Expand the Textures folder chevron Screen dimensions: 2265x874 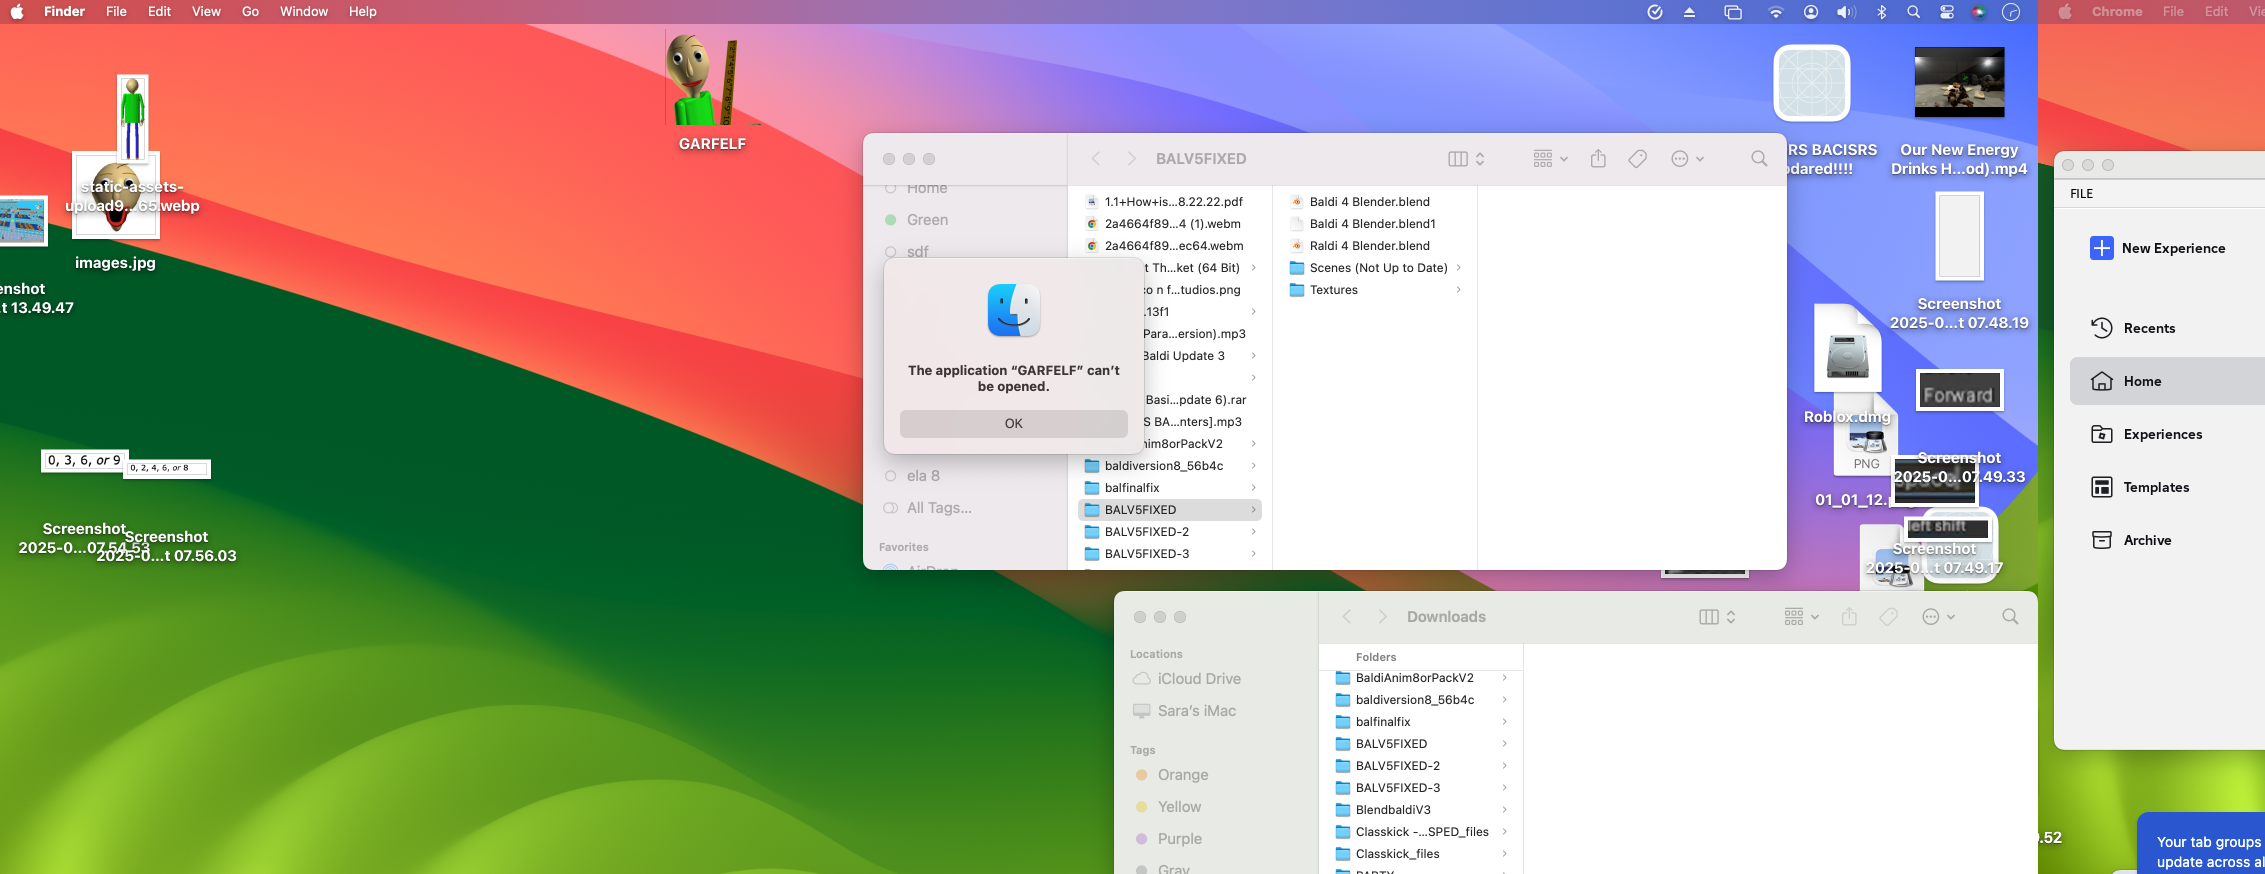click(x=1459, y=290)
